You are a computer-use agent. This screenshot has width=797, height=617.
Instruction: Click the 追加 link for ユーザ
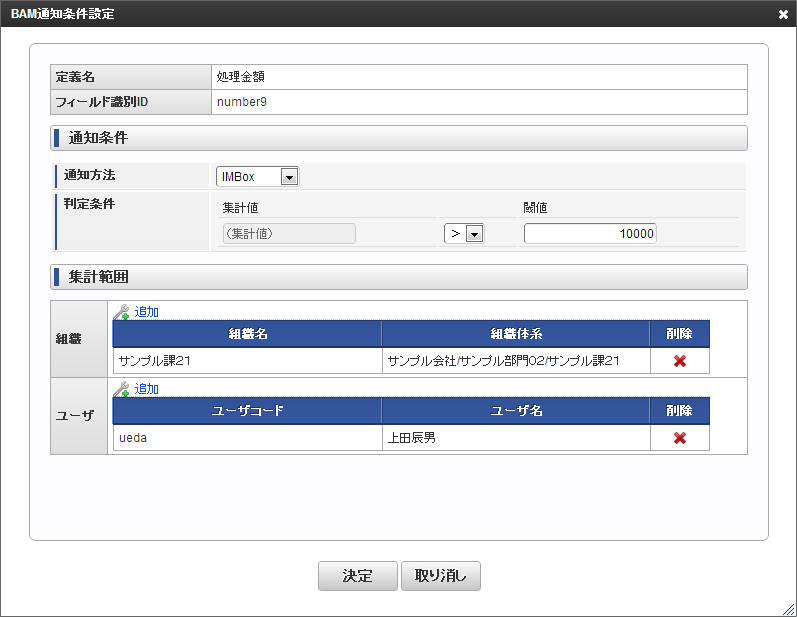[x=146, y=389]
